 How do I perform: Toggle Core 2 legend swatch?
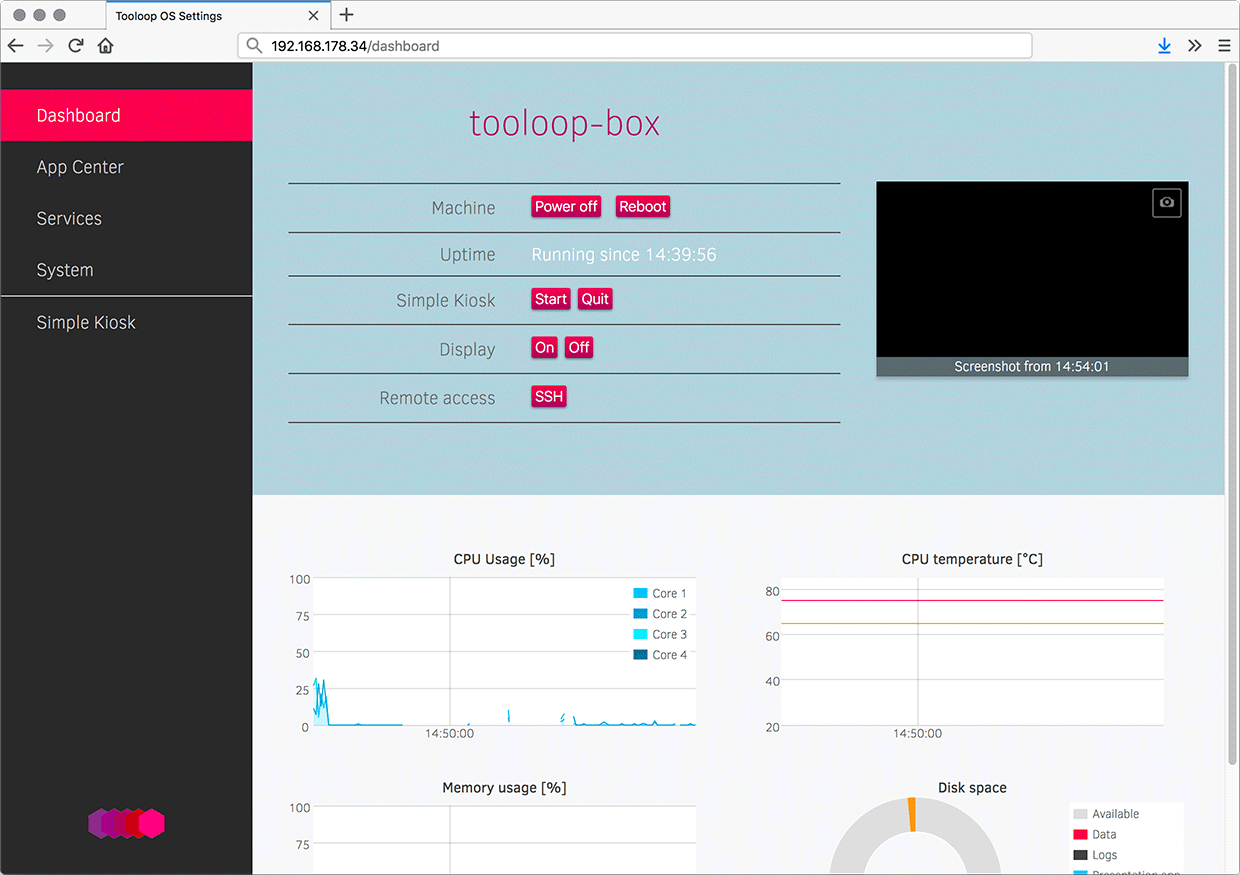[x=640, y=614]
